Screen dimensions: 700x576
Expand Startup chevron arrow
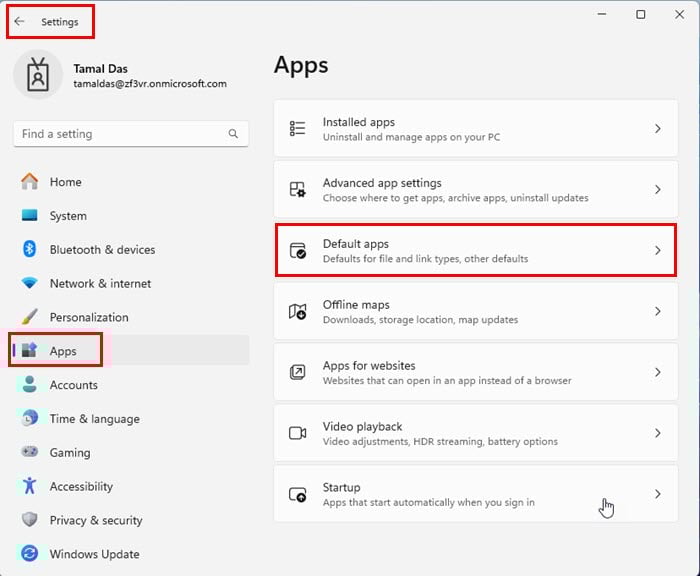[x=657, y=494]
